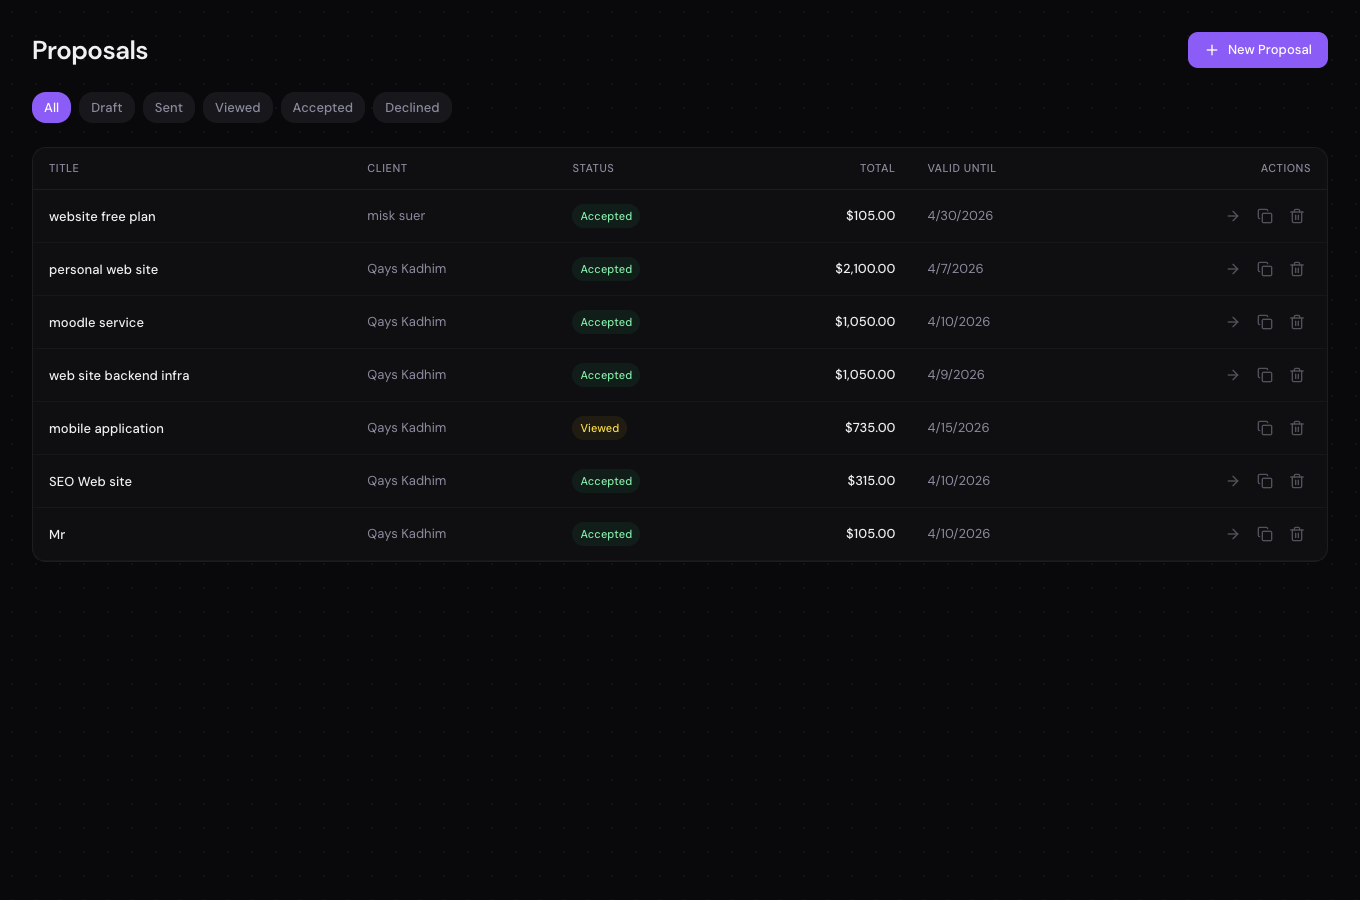Open the "Mr" proposal via arrow icon
Screen dimensions: 1360x900
tap(1233, 534)
